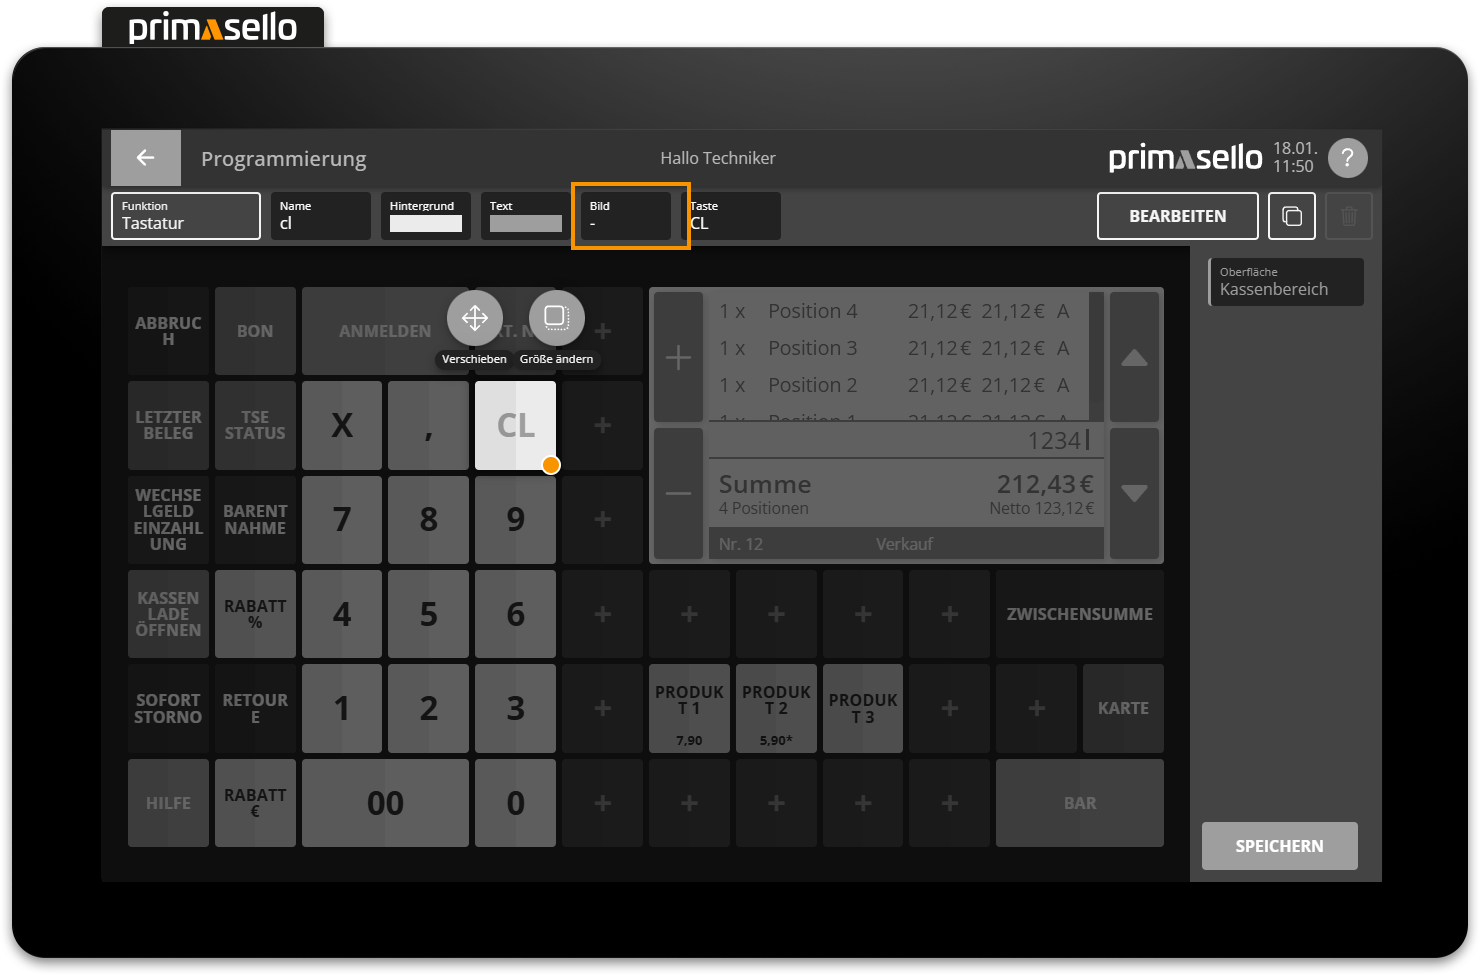Viewport: 1480px width, 975px height.
Task: Select the Größe ändern resize icon
Action: click(556, 318)
